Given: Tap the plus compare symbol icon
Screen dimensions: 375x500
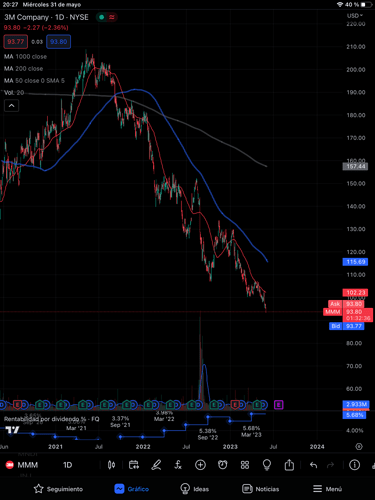Looking at the screenshot, I should pyautogui.click(x=200, y=465).
